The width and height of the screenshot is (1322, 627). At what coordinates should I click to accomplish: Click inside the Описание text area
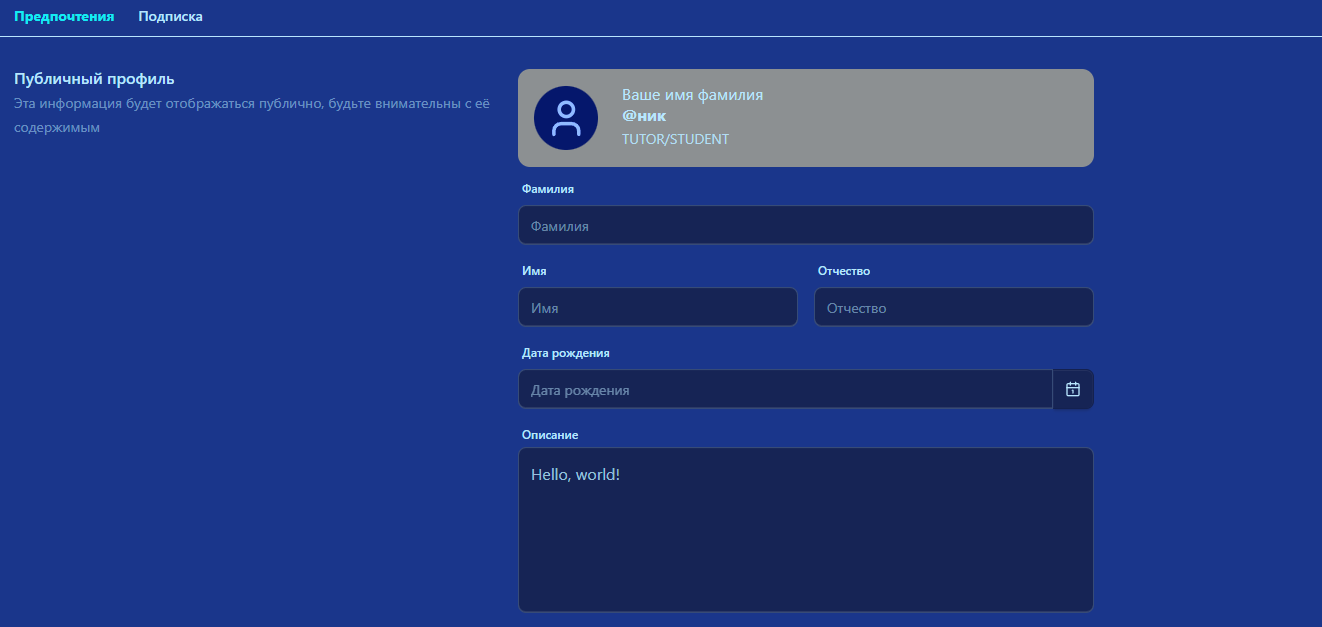(x=805, y=530)
